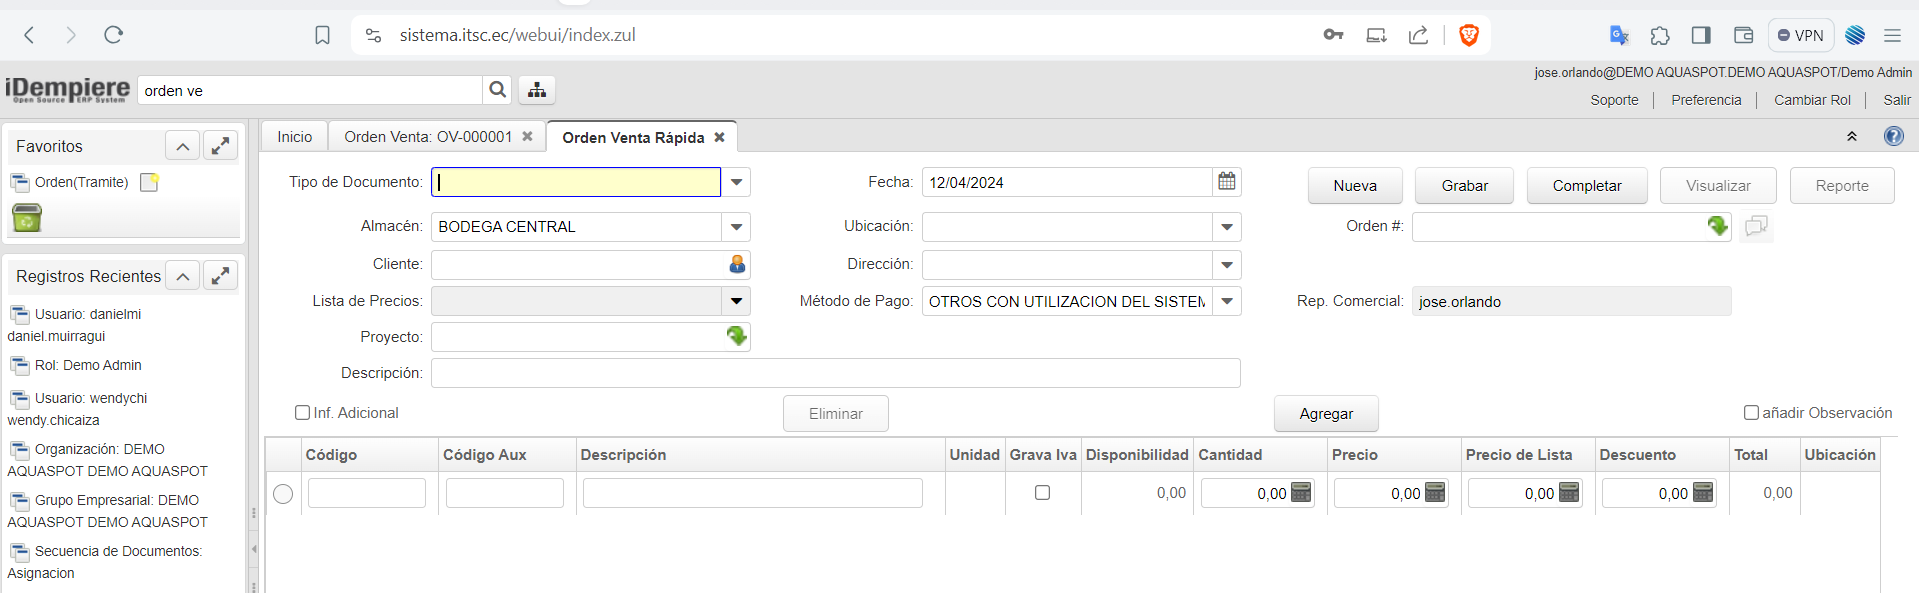Go to the Inicio tab

click(295, 137)
